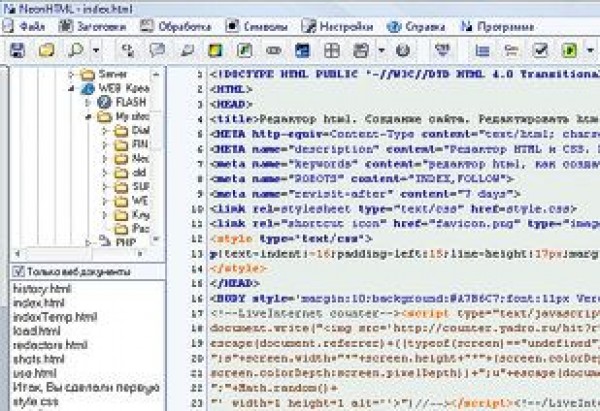Screen dimensions: 600x411
Task: Click the green insert-image toolbar icon
Action: click(x=245, y=50)
